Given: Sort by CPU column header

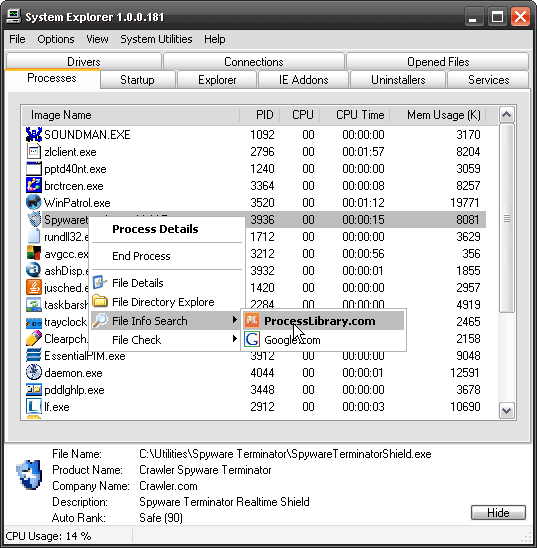Looking at the screenshot, I should pos(300,115).
